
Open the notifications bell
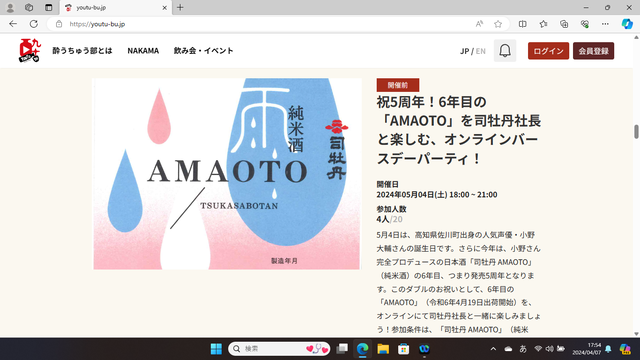click(x=505, y=51)
